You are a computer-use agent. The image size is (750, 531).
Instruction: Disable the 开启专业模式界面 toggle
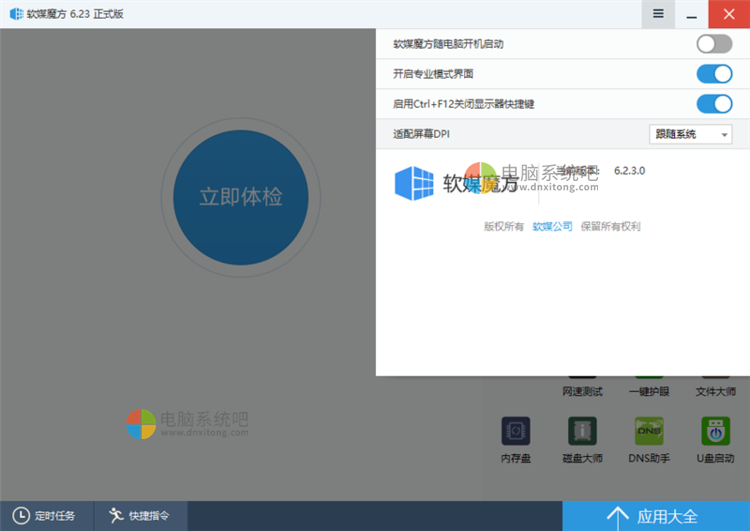(x=714, y=74)
